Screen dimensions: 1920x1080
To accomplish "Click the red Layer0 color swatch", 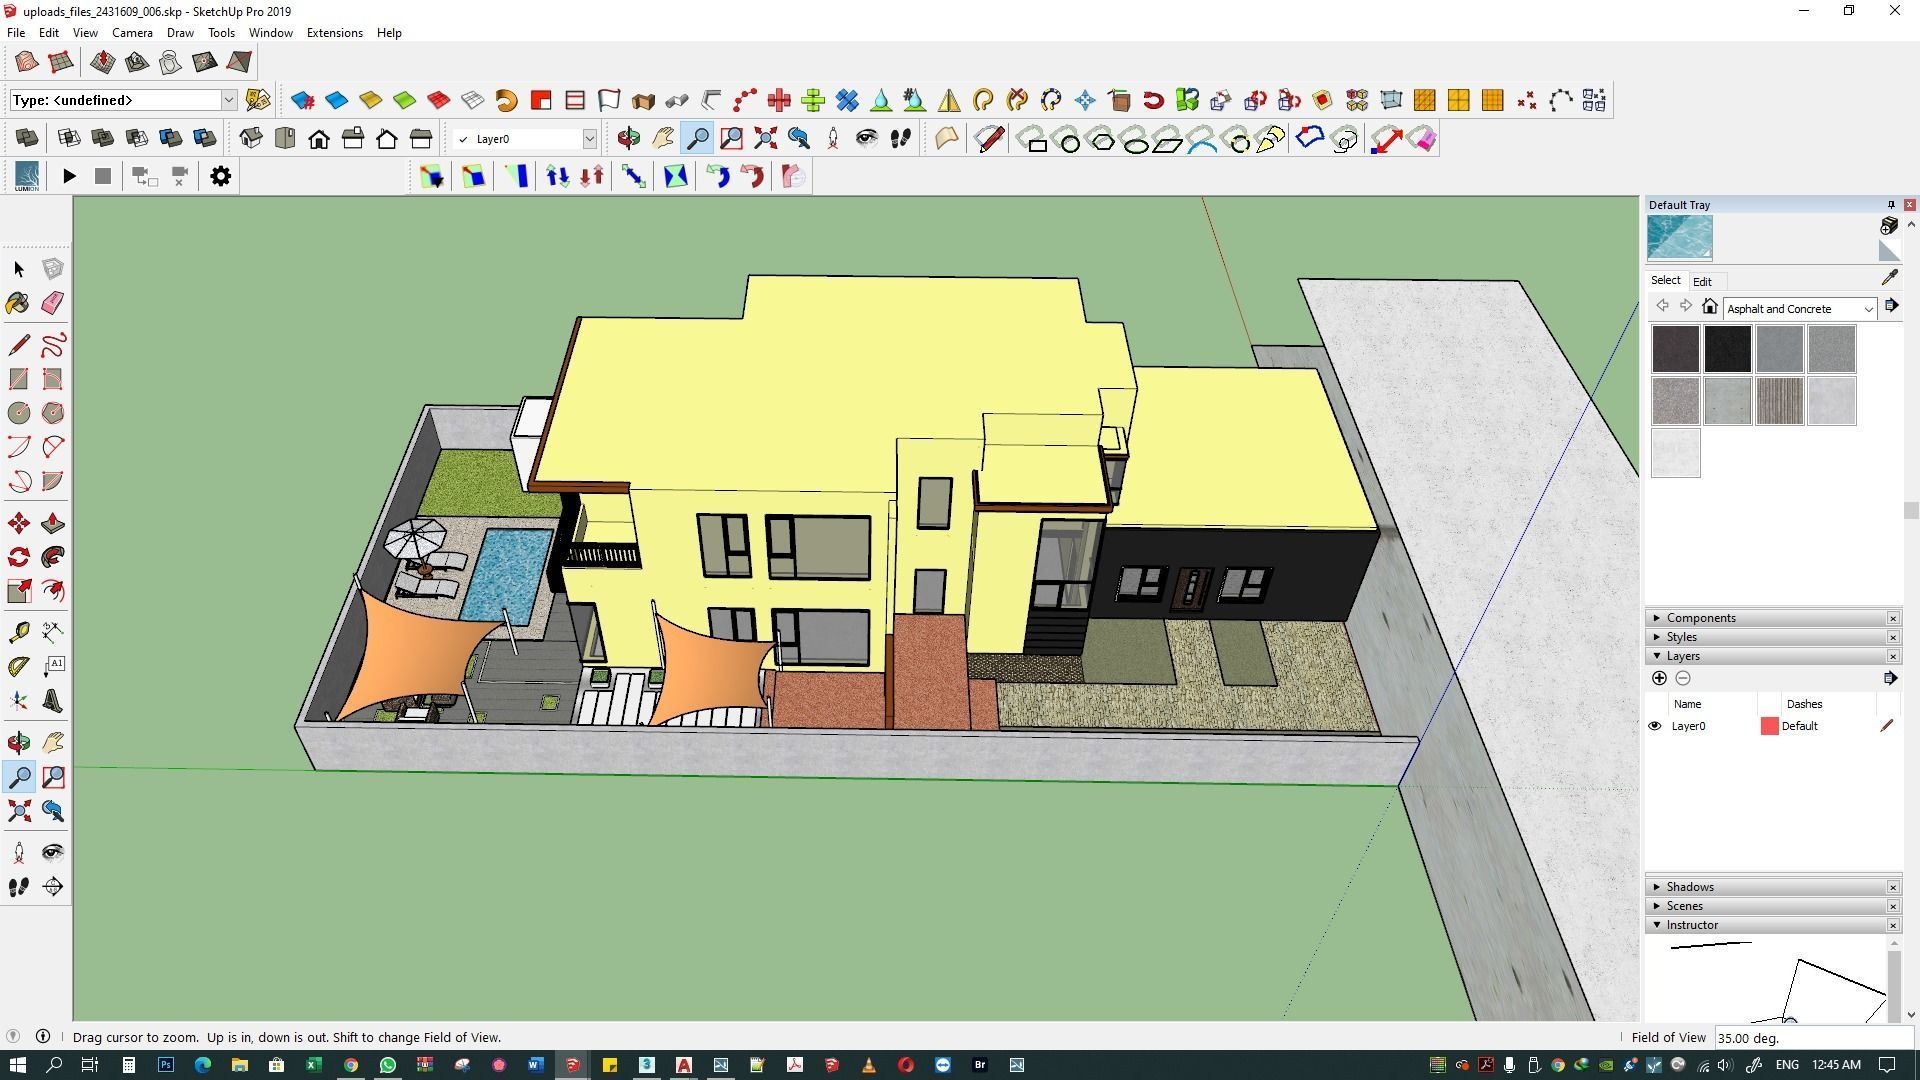I will coord(1769,726).
